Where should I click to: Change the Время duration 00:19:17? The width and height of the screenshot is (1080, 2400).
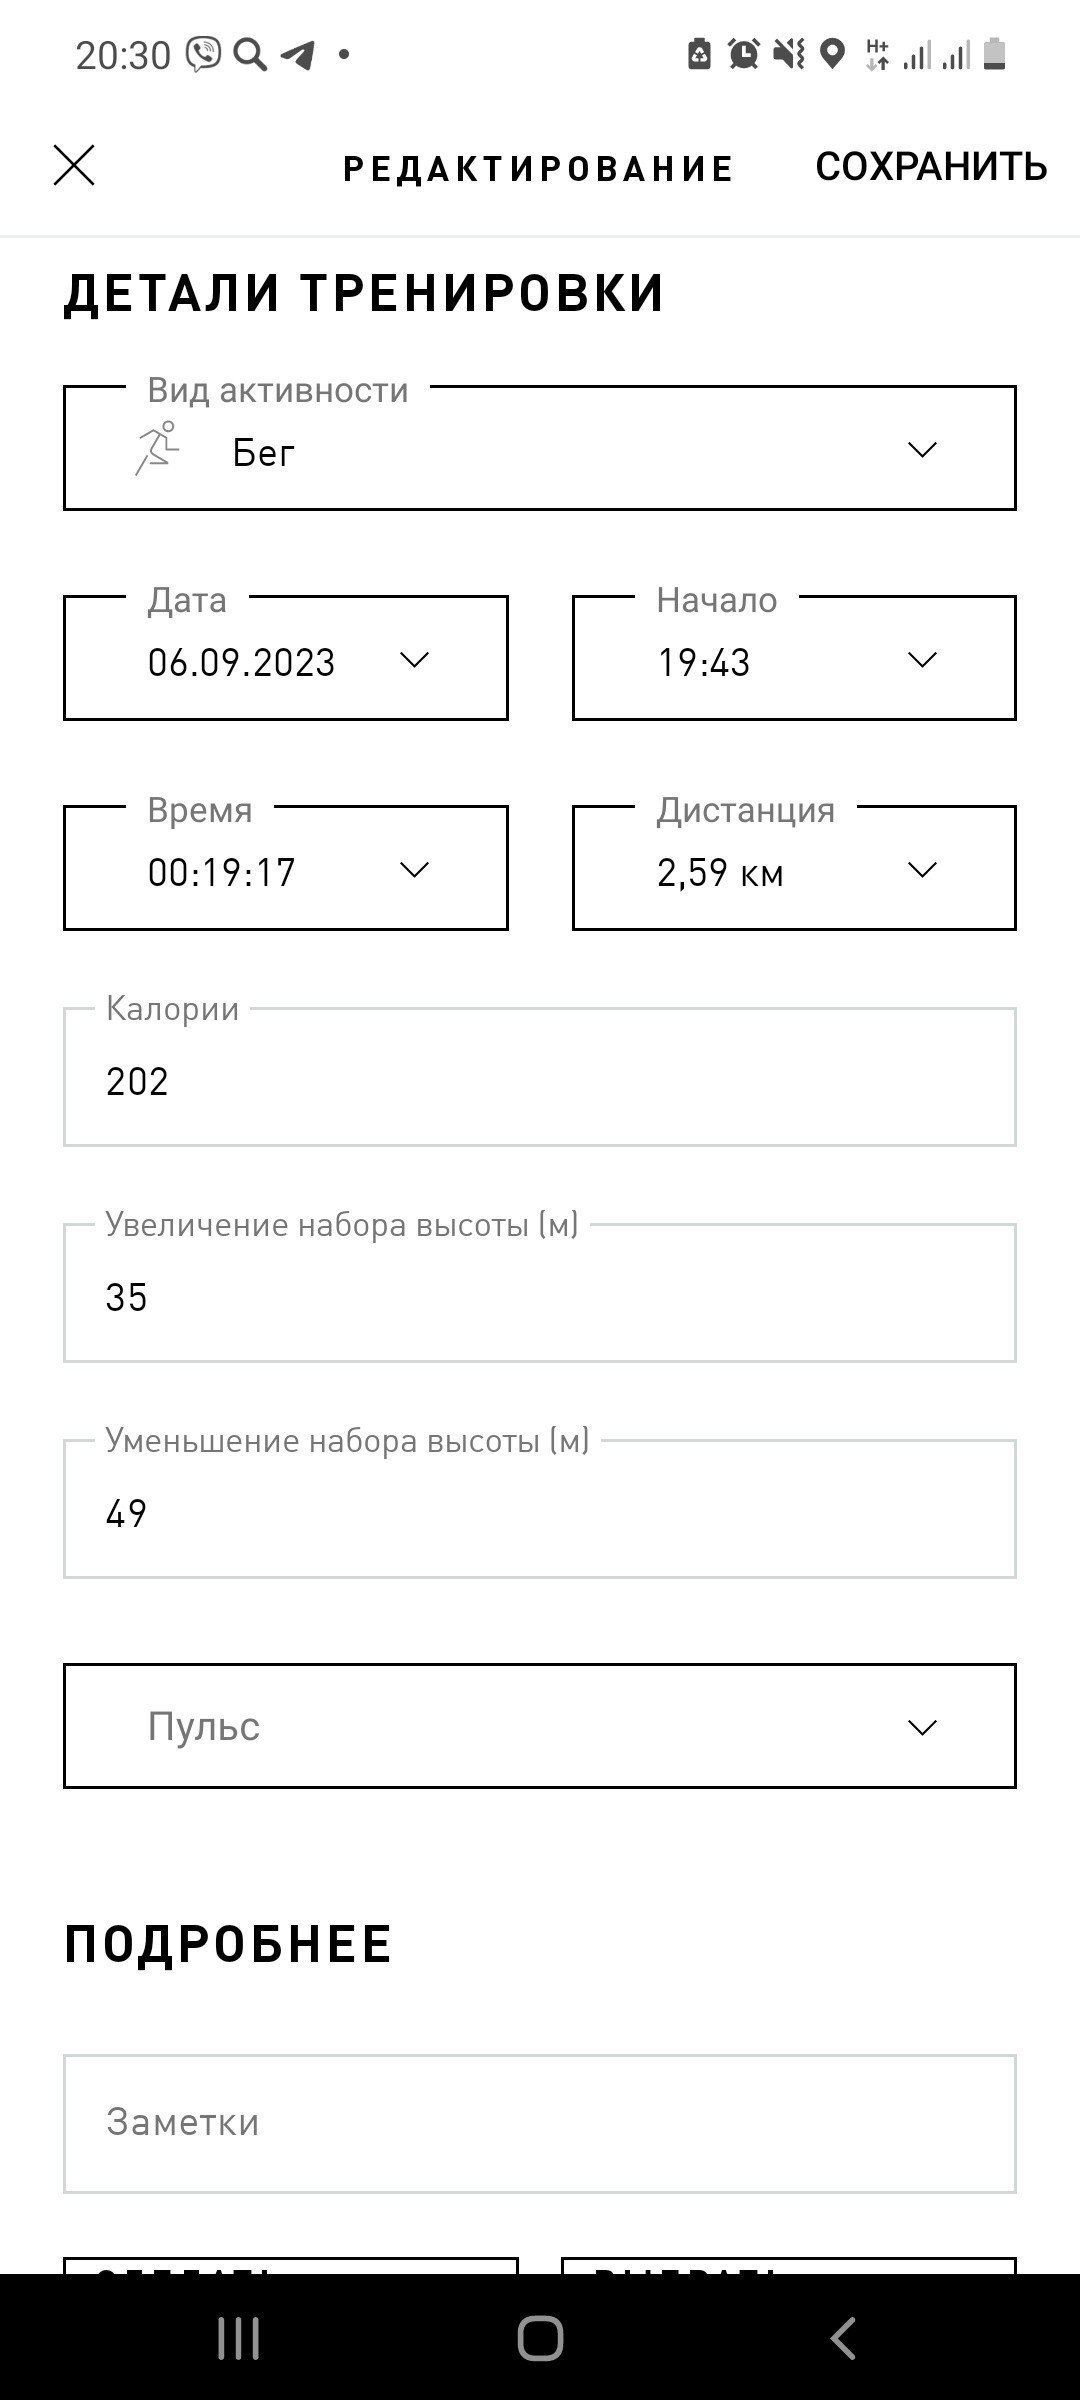(x=286, y=868)
